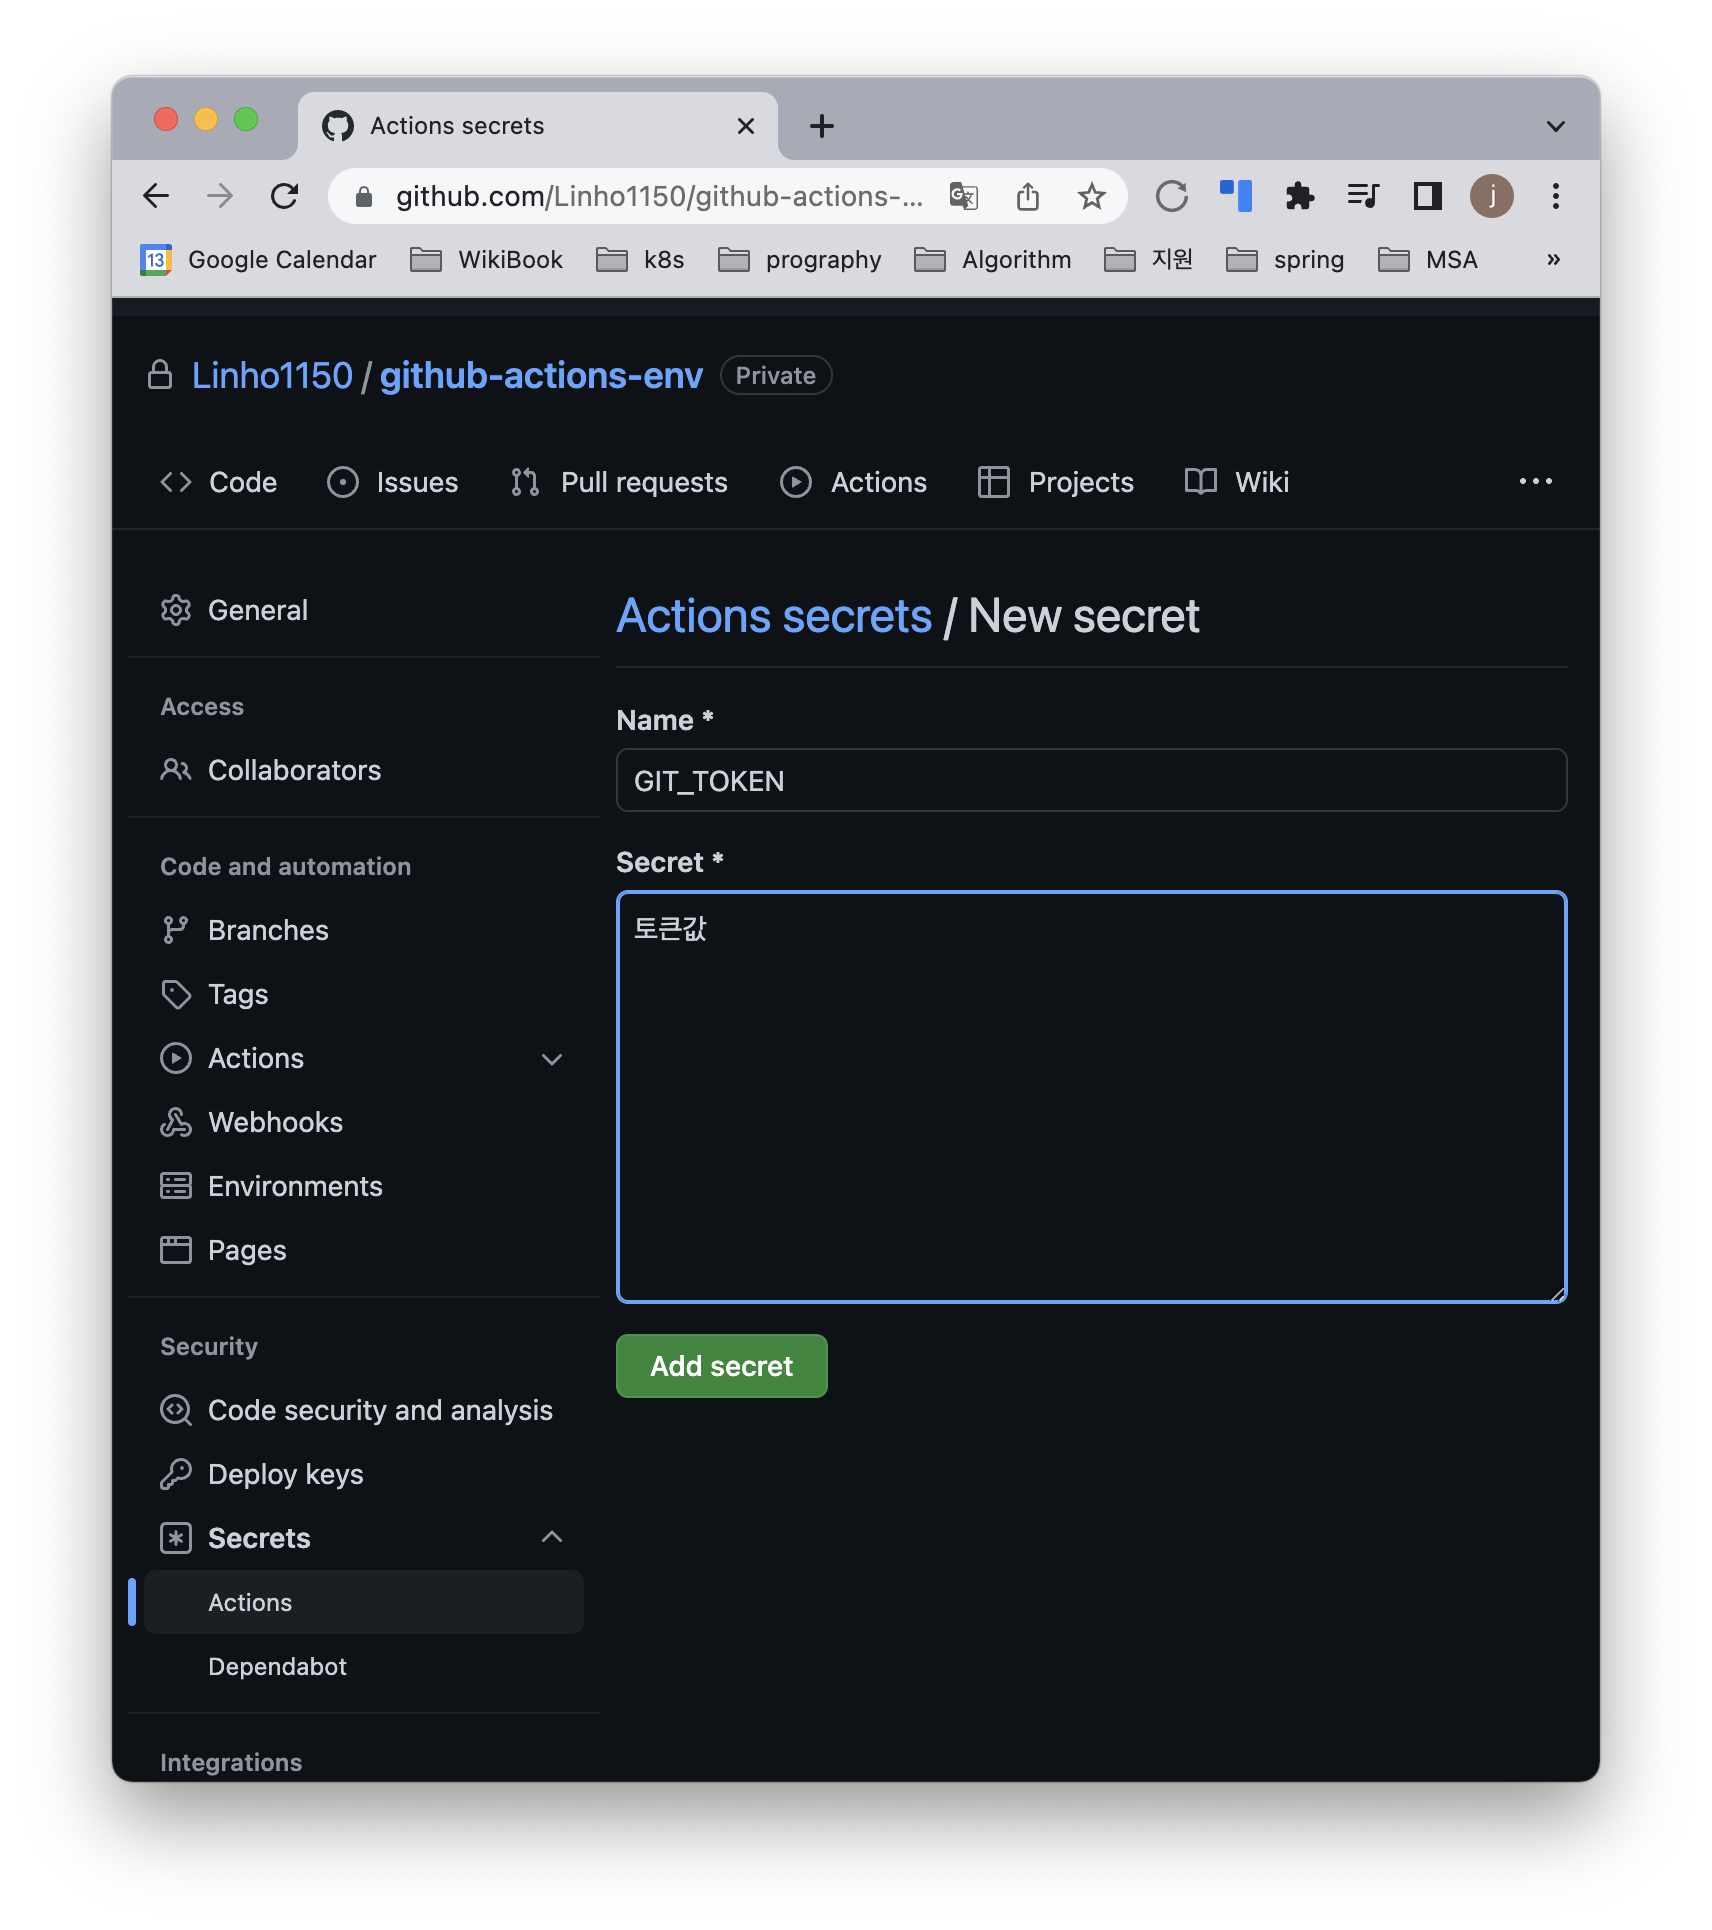Select Dependabot under Secrets

[x=277, y=1666]
